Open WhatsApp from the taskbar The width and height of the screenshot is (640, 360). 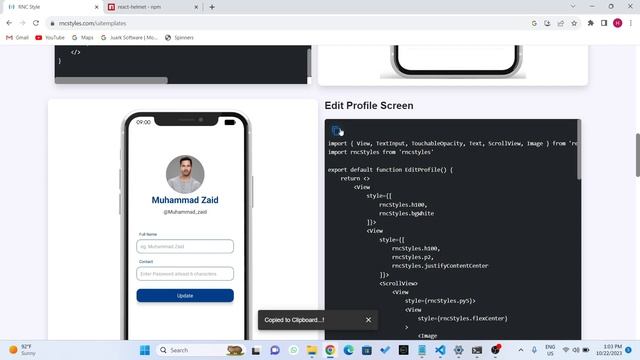293,350
